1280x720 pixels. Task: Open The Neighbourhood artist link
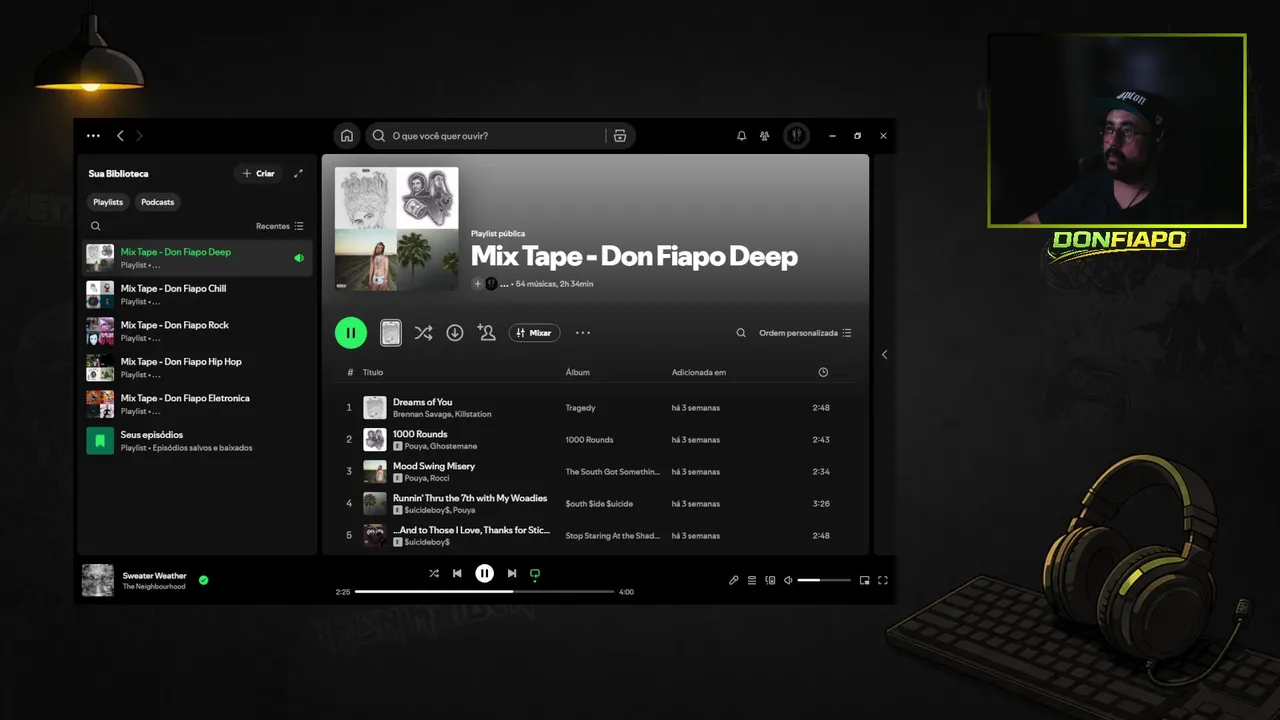[x=154, y=587]
